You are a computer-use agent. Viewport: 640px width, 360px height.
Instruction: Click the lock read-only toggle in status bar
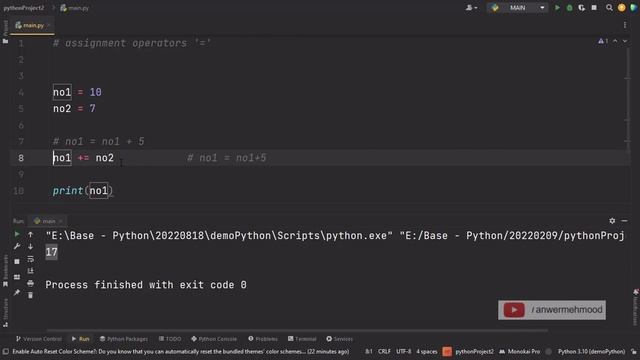pos(633,351)
